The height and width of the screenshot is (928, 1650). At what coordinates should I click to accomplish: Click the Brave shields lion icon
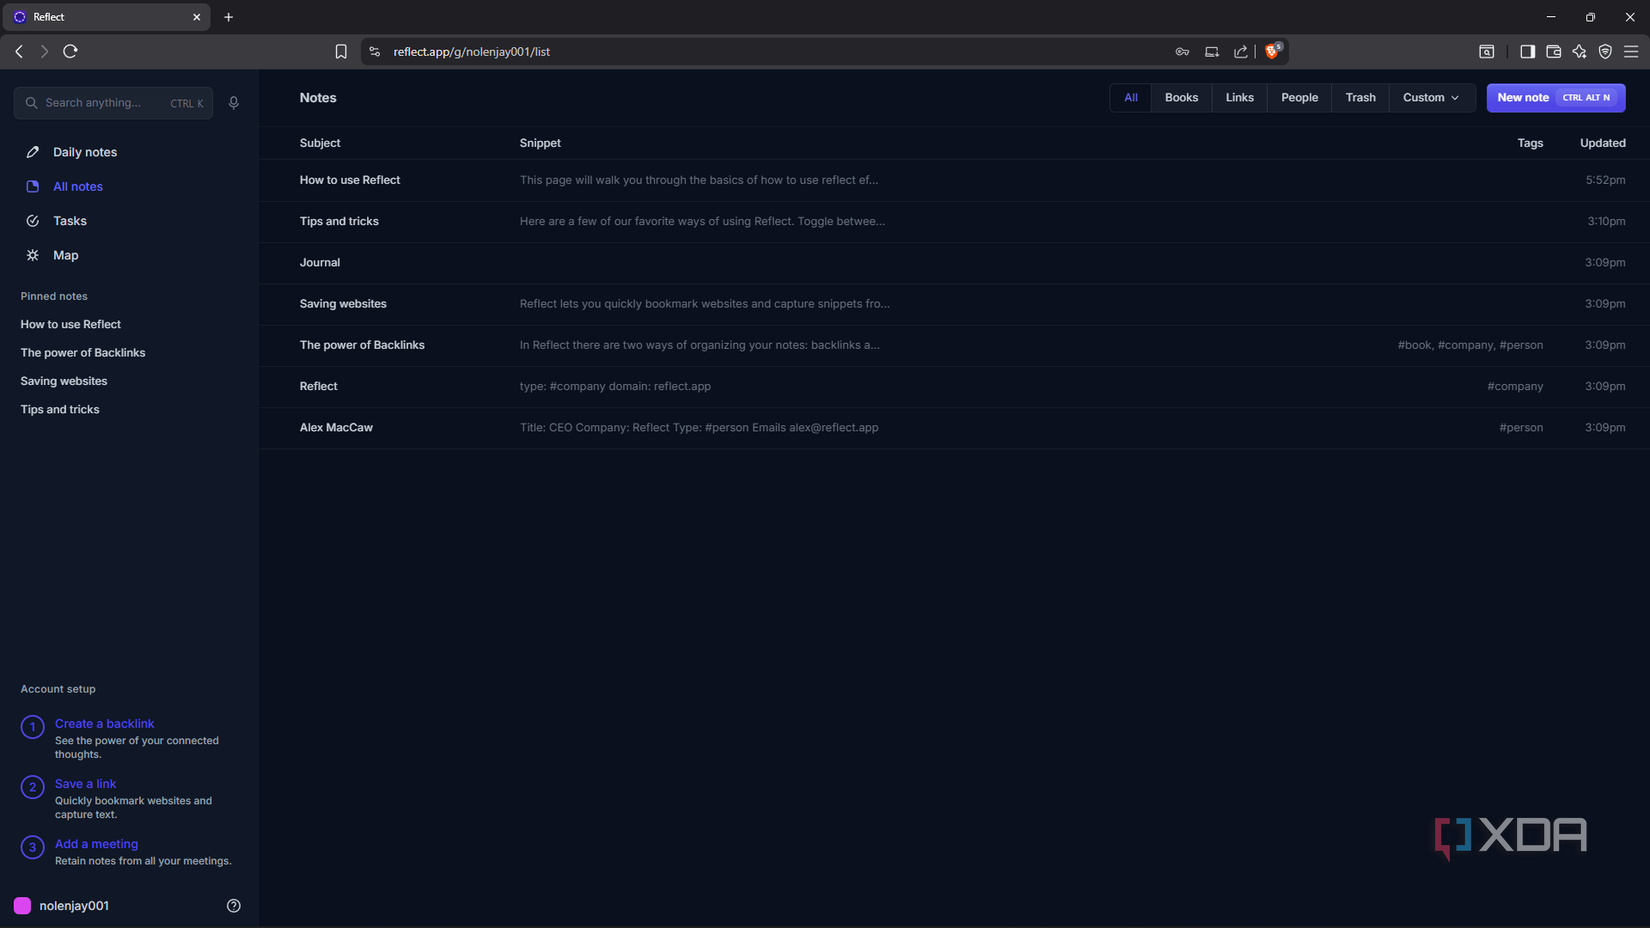[1273, 51]
